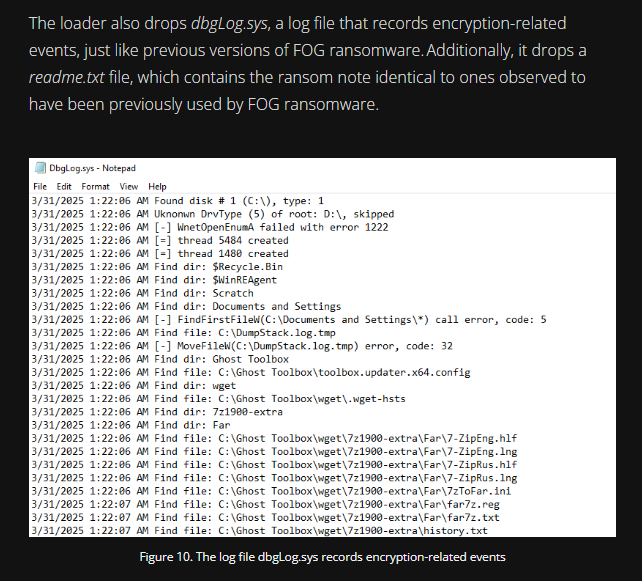Click the Figure 10 caption text
Screen dimensions: 642x581
(320, 557)
